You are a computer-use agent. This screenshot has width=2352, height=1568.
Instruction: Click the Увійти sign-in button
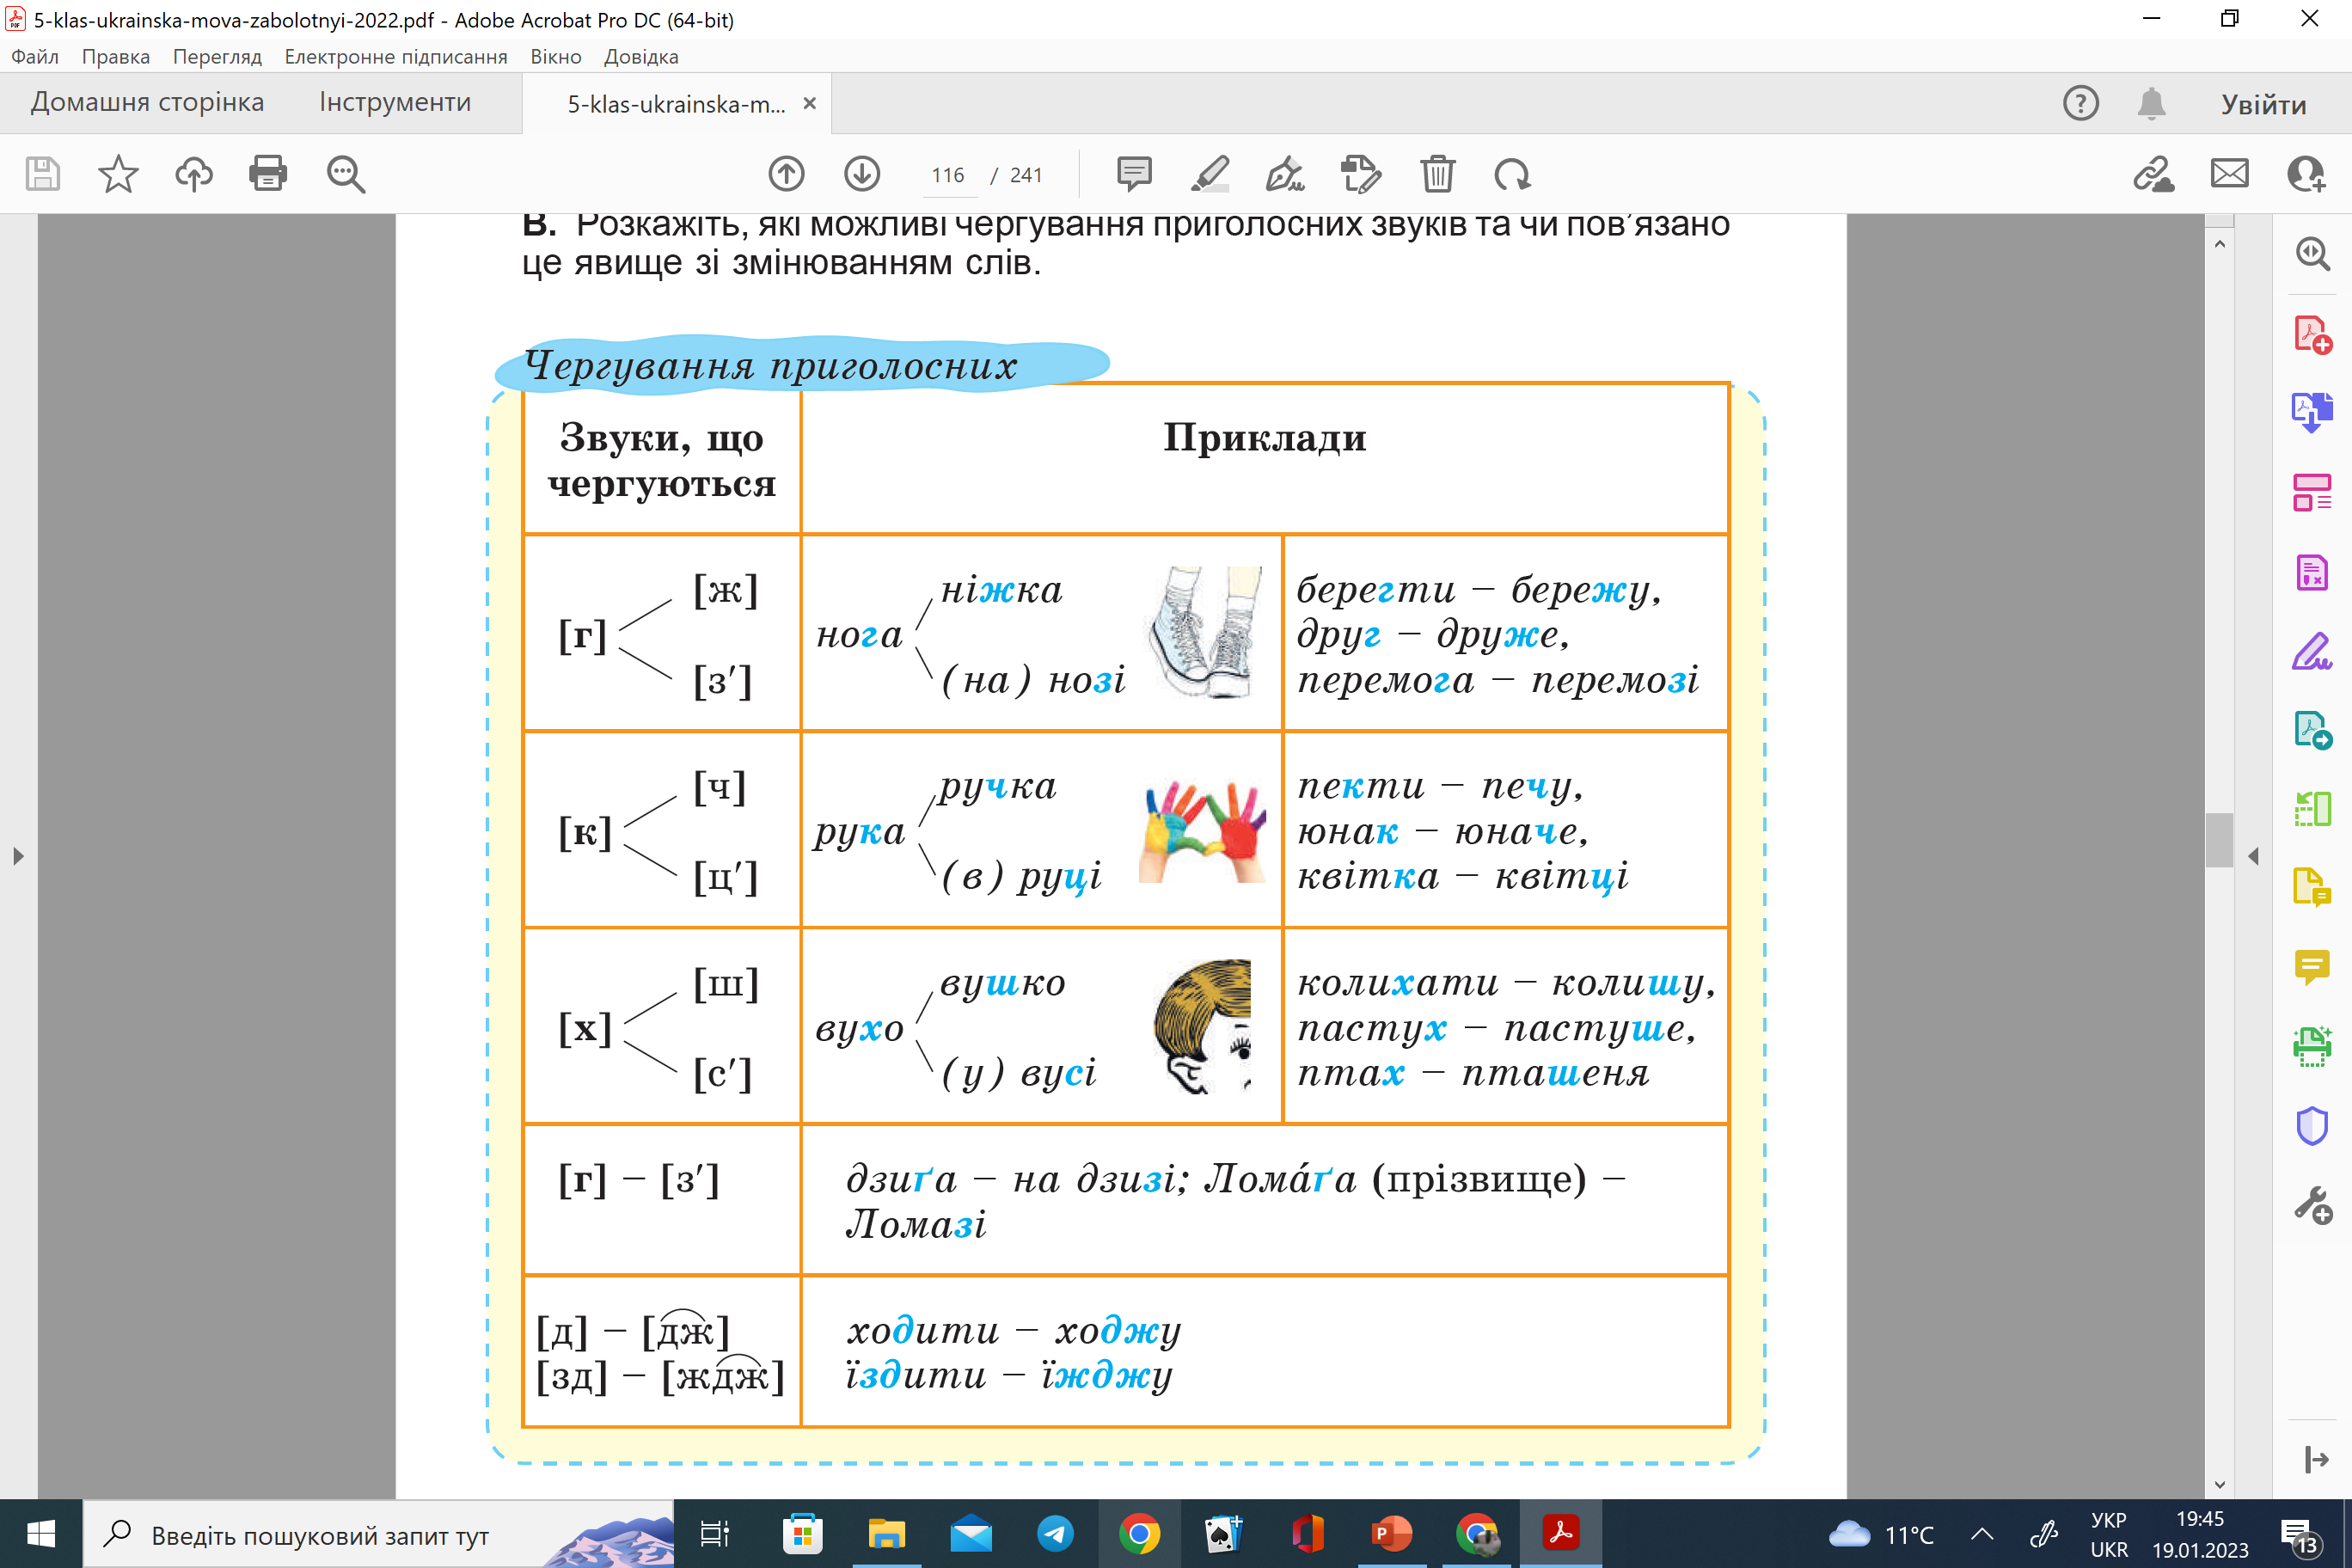pos(2263,104)
